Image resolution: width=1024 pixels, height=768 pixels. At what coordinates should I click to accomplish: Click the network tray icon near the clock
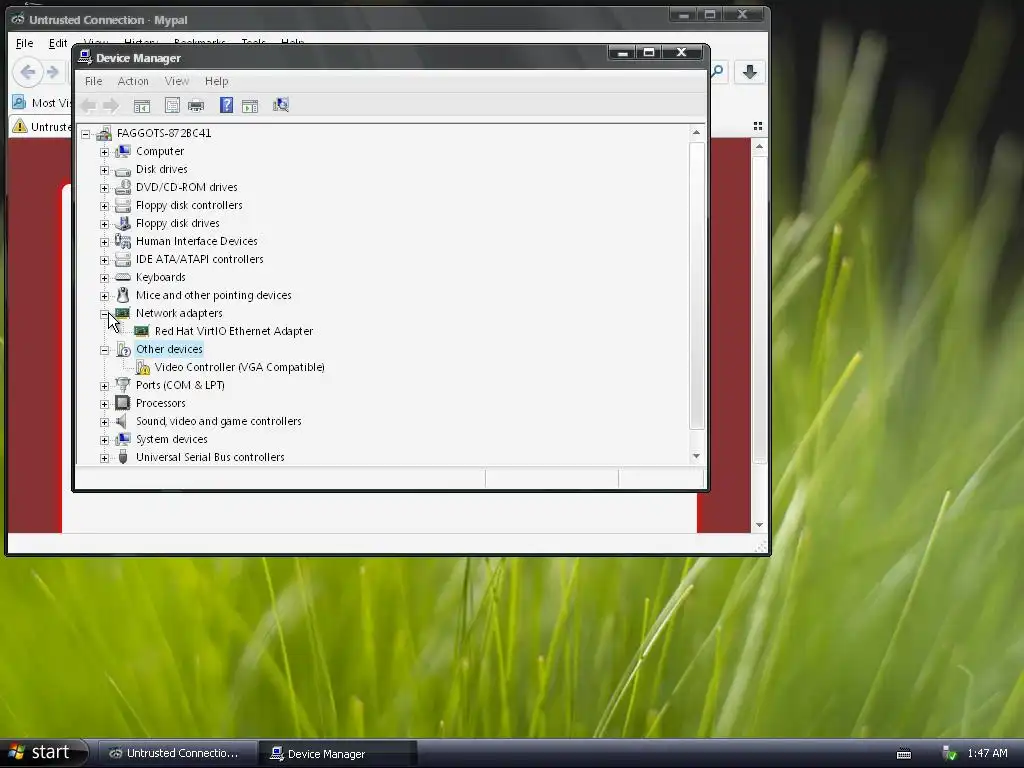click(x=949, y=753)
